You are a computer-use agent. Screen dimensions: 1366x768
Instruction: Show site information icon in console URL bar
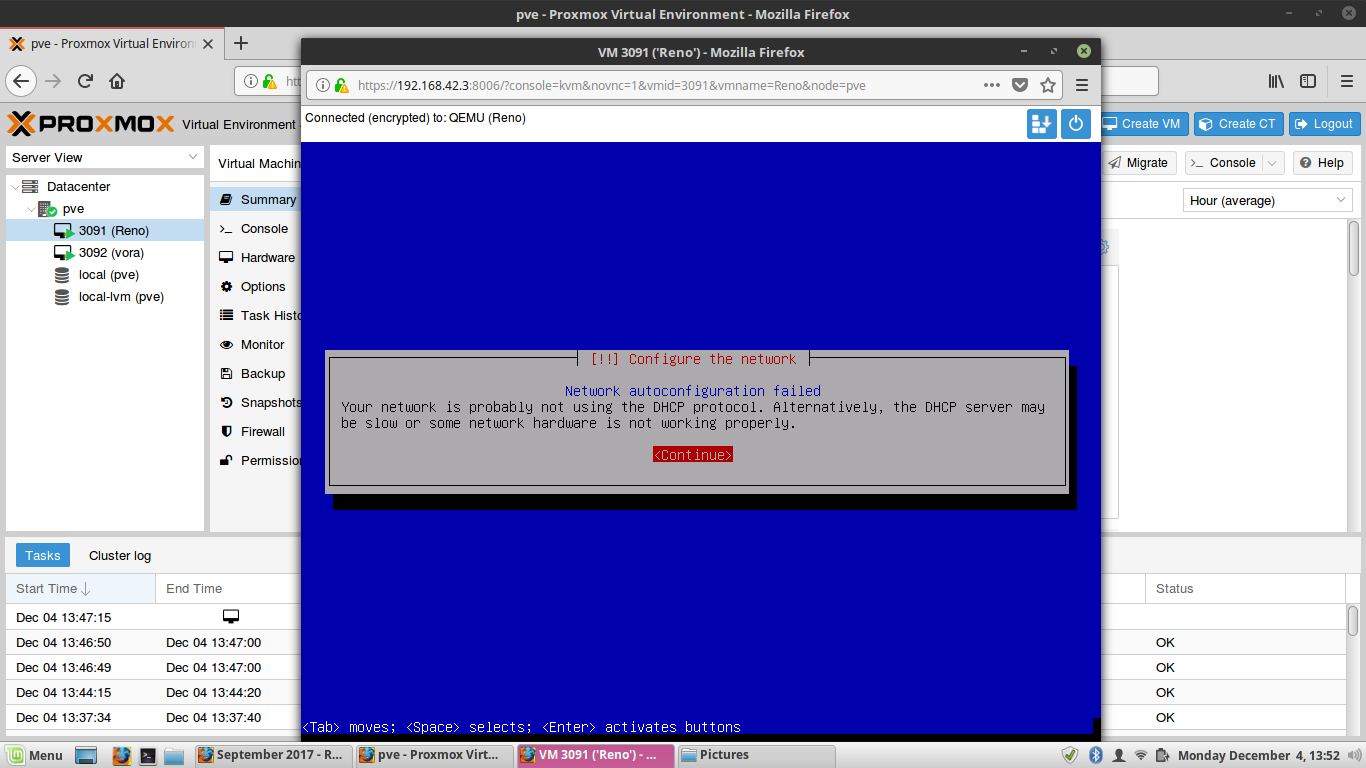(323, 85)
